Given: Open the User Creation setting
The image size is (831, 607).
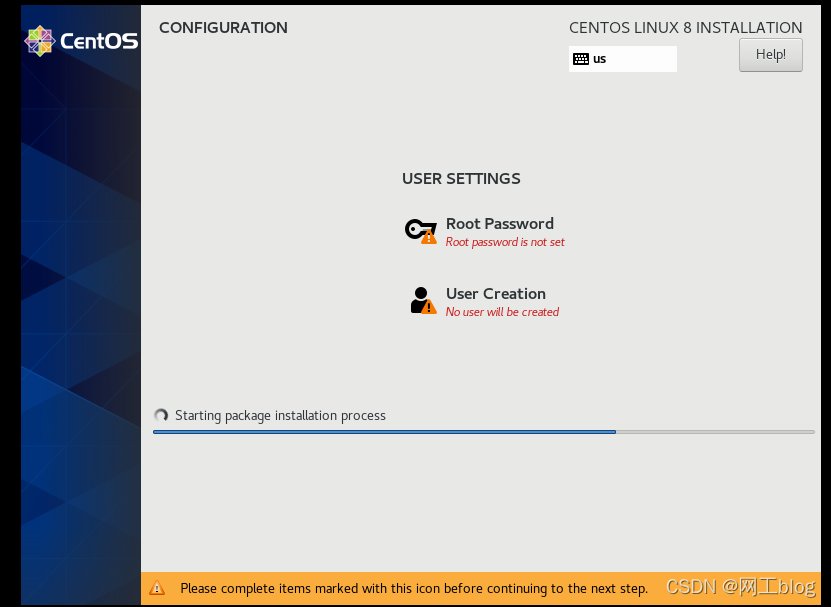Looking at the screenshot, I should tap(484, 302).
